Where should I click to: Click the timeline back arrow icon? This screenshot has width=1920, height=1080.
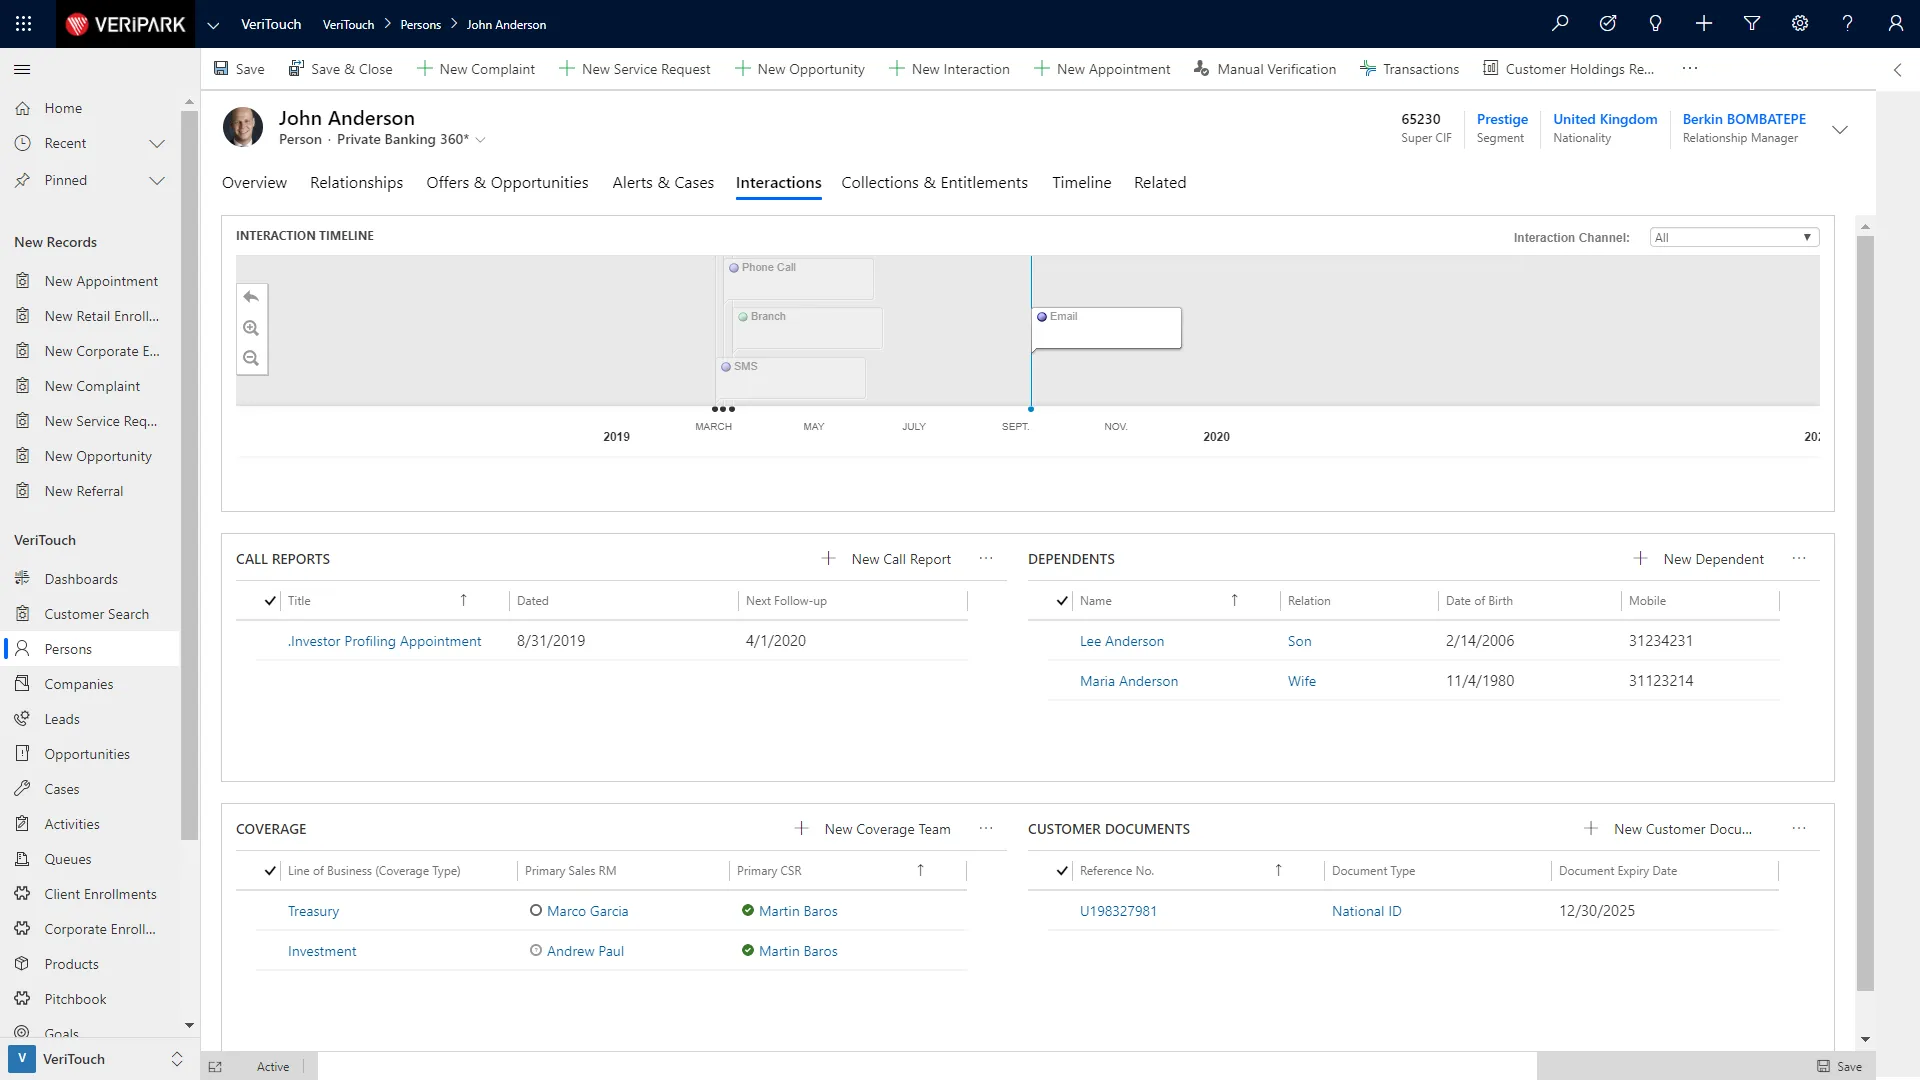251,297
